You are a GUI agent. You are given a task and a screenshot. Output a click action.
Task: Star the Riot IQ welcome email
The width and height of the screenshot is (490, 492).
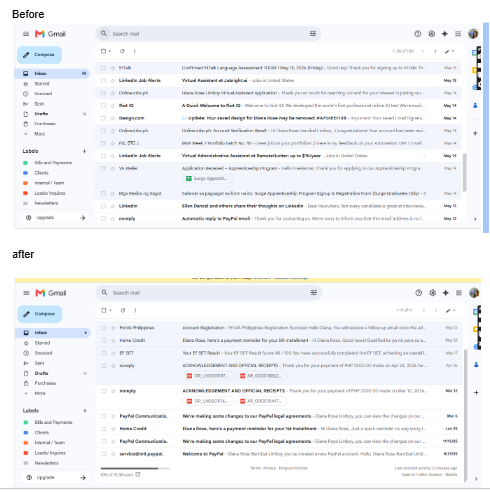point(113,106)
